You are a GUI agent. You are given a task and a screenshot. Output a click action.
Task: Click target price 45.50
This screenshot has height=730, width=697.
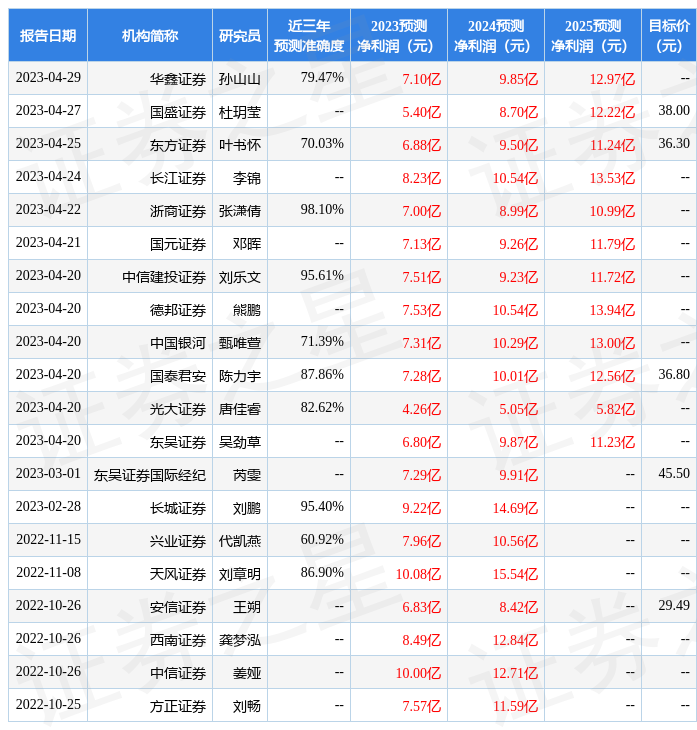(x=673, y=473)
